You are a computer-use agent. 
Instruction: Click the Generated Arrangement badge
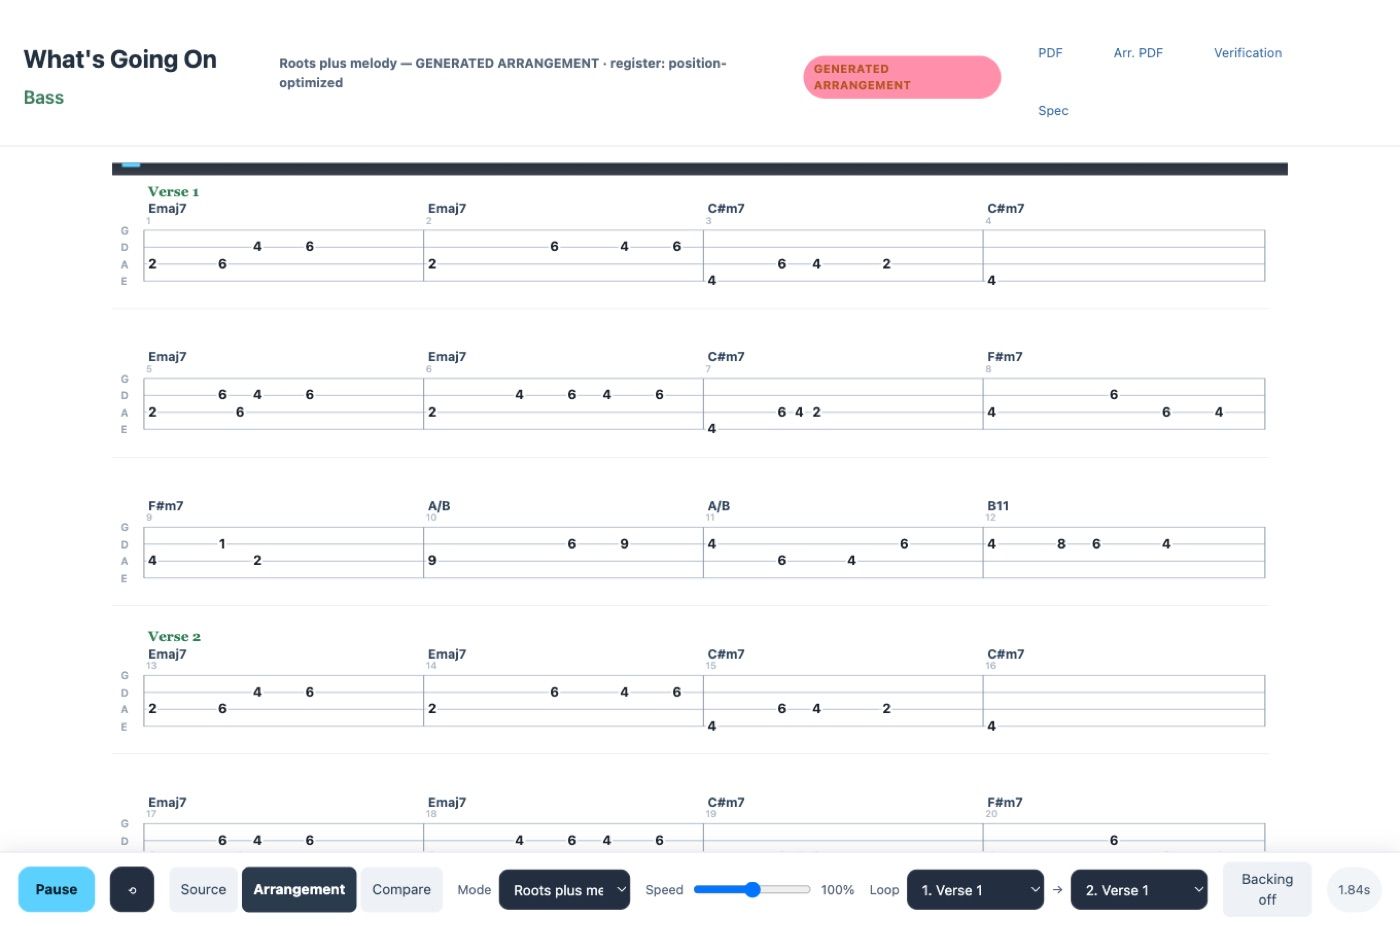tap(902, 77)
